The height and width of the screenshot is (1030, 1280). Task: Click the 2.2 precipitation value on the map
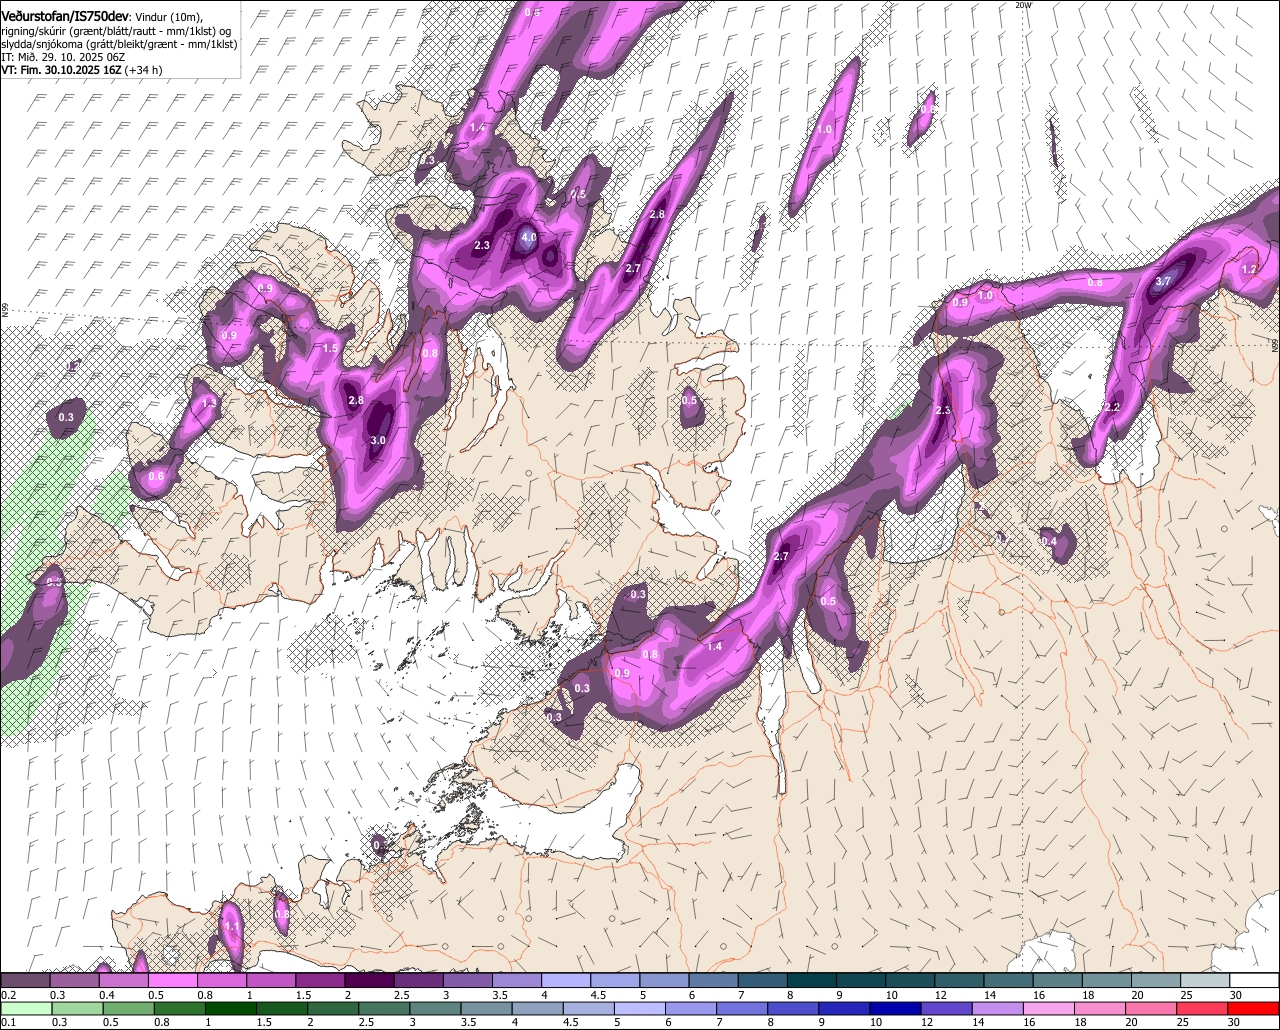click(x=1112, y=408)
